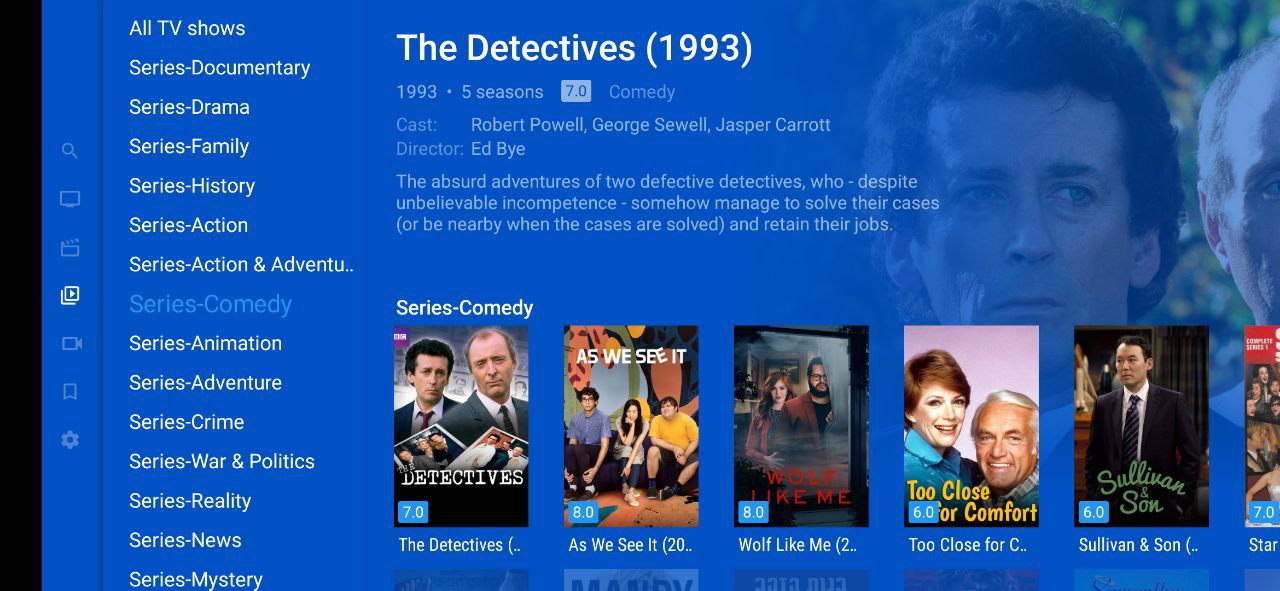Select the live TV icon in sidebar

click(x=69, y=199)
